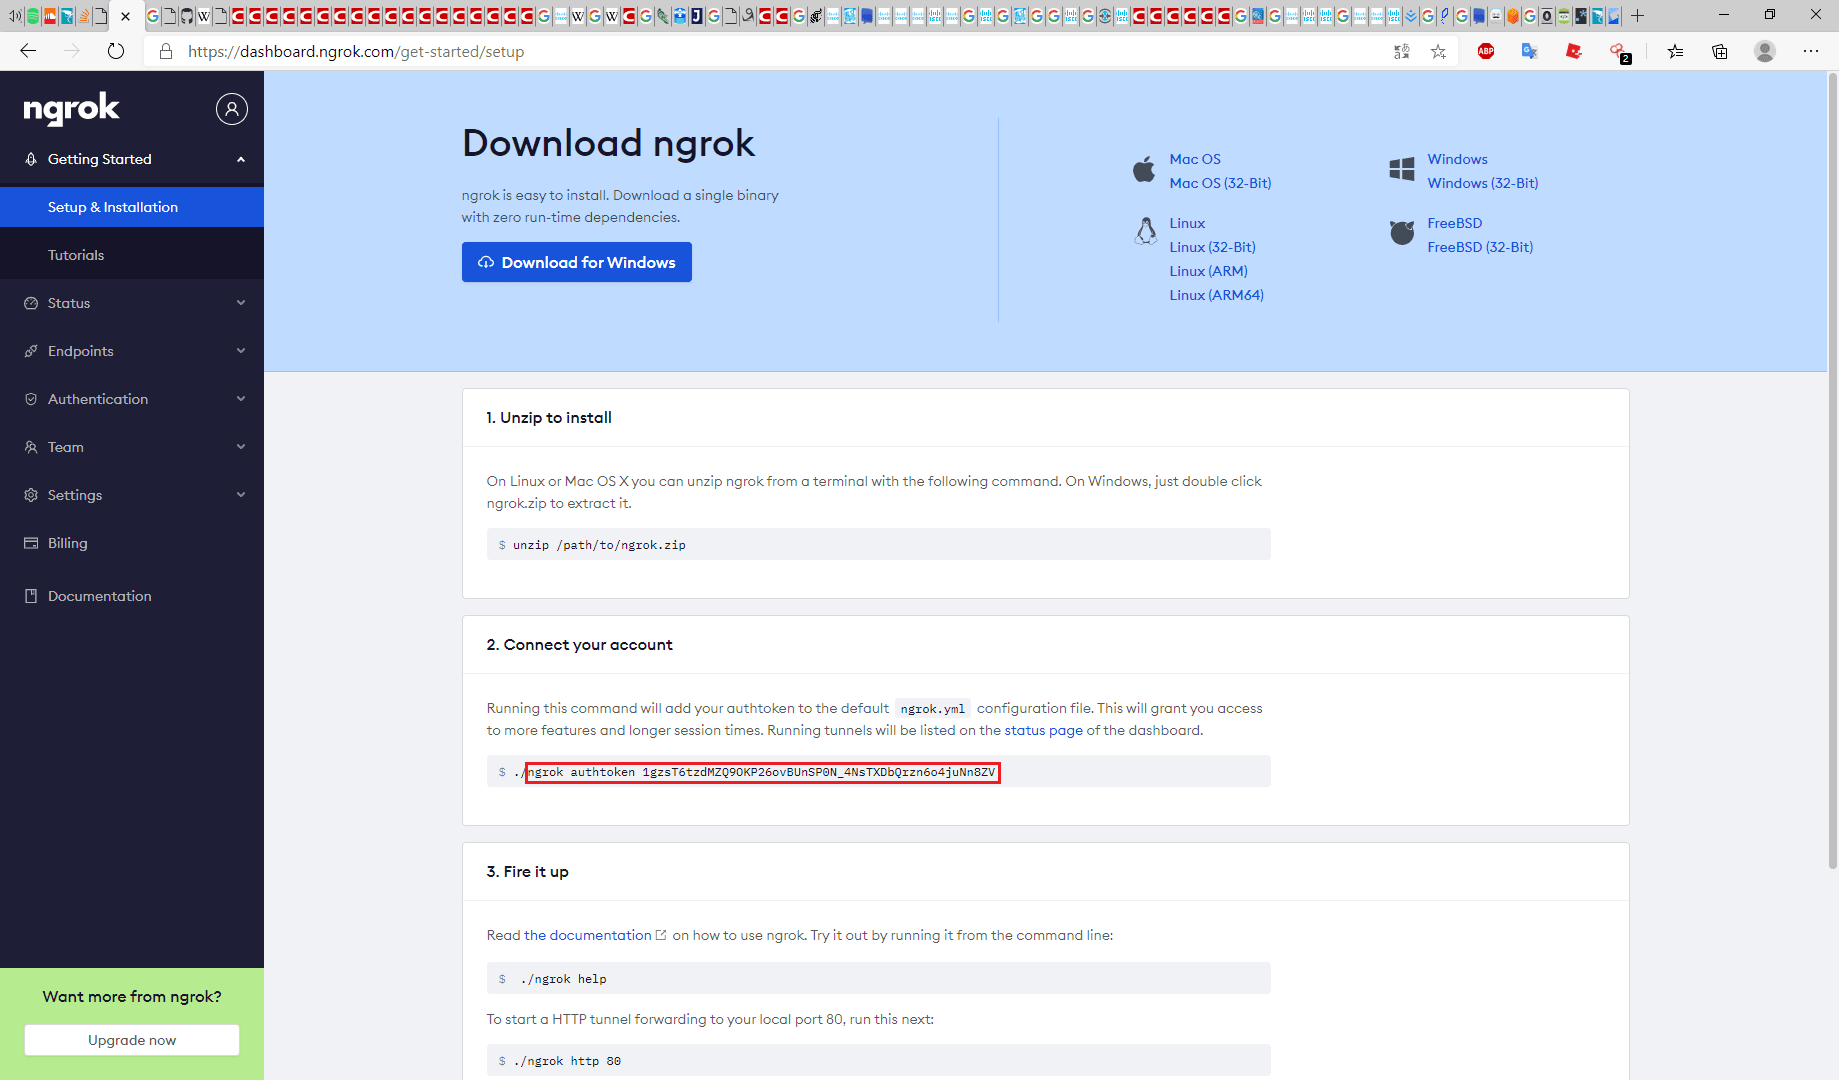Open the Billing sidebar item
Viewport: 1839px width, 1080px height.
point(67,543)
